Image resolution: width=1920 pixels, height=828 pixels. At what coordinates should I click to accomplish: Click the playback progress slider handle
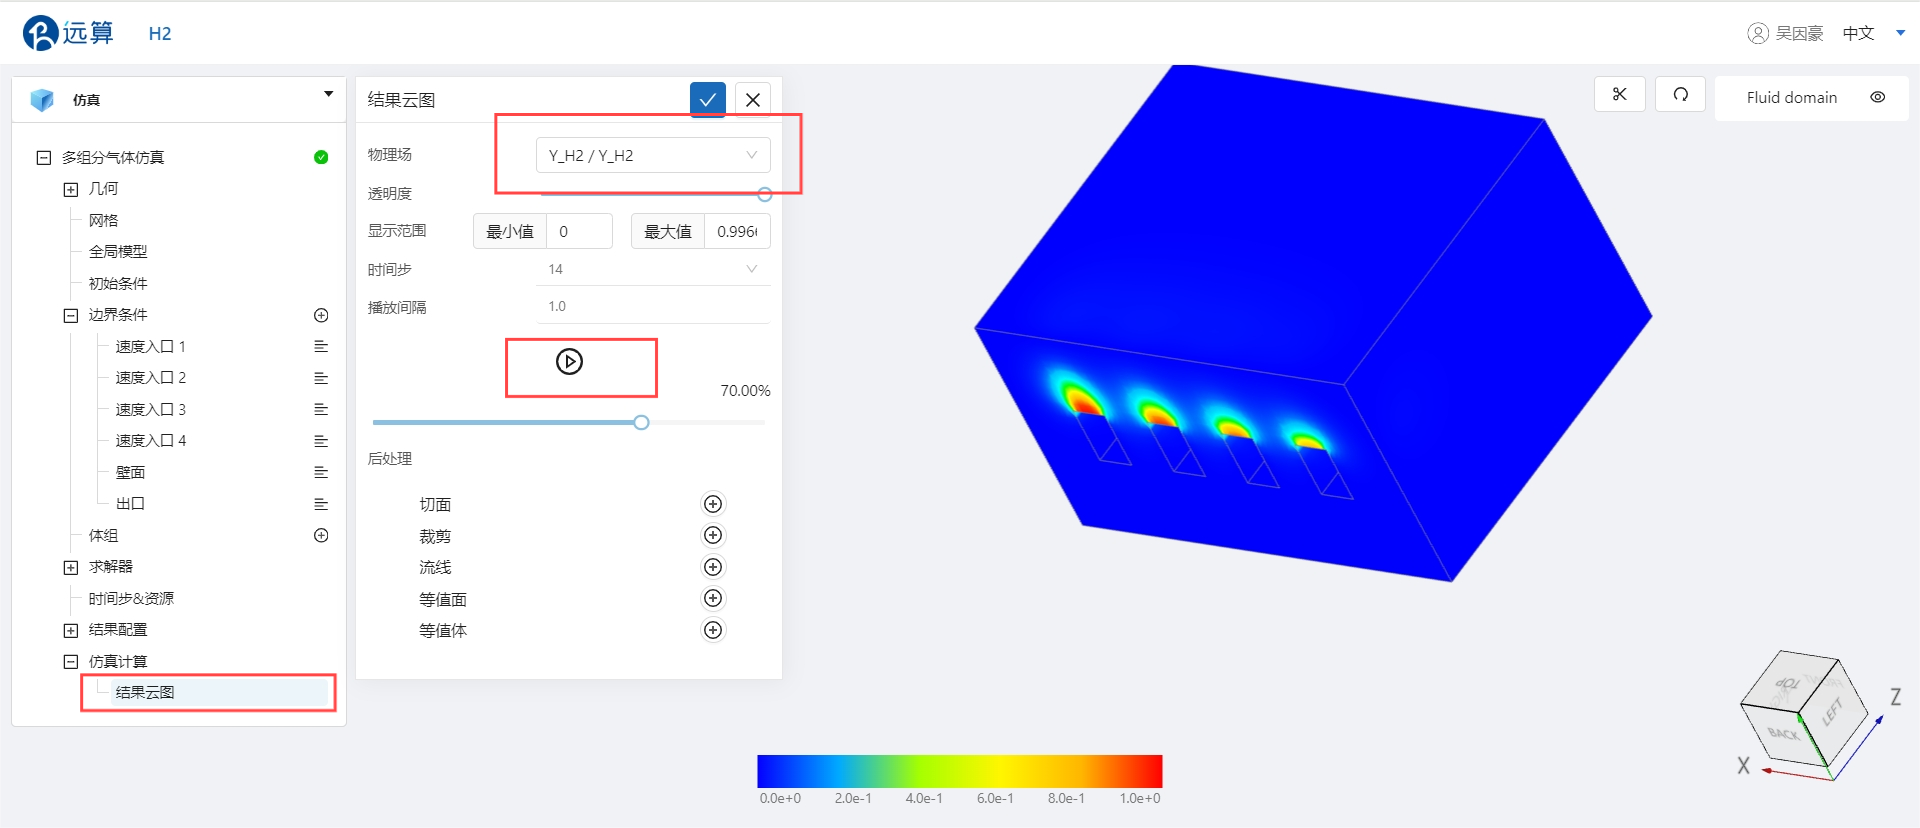click(x=641, y=423)
